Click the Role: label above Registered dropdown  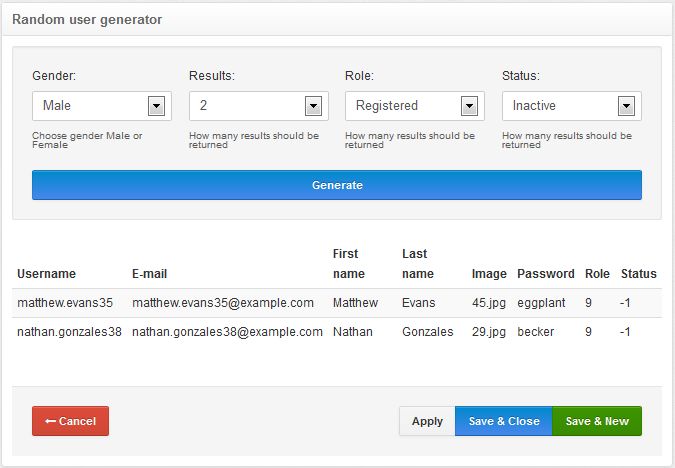[359, 76]
